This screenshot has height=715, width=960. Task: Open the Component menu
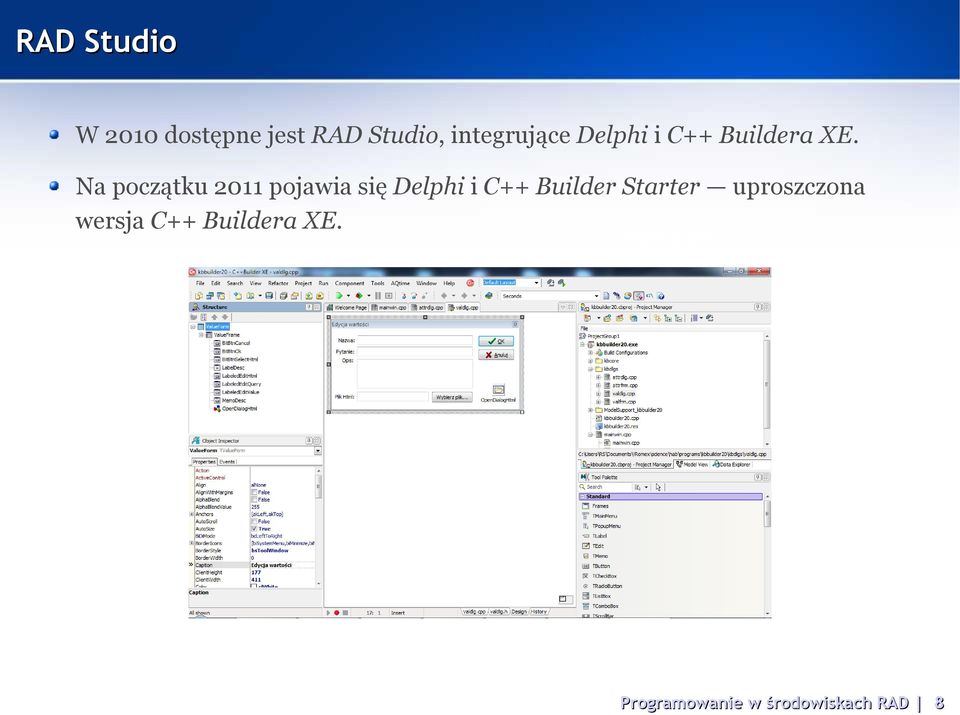350,283
